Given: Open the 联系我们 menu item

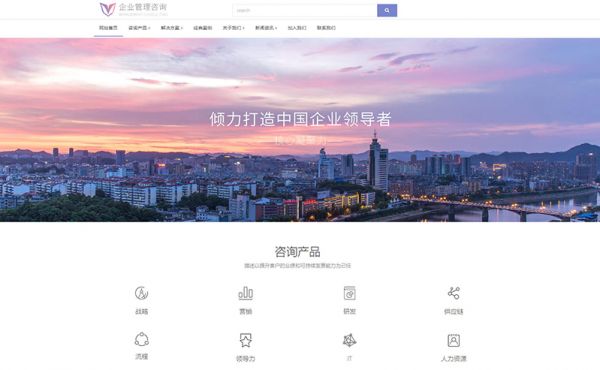Looking at the screenshot, I should (x=326, y=28).
